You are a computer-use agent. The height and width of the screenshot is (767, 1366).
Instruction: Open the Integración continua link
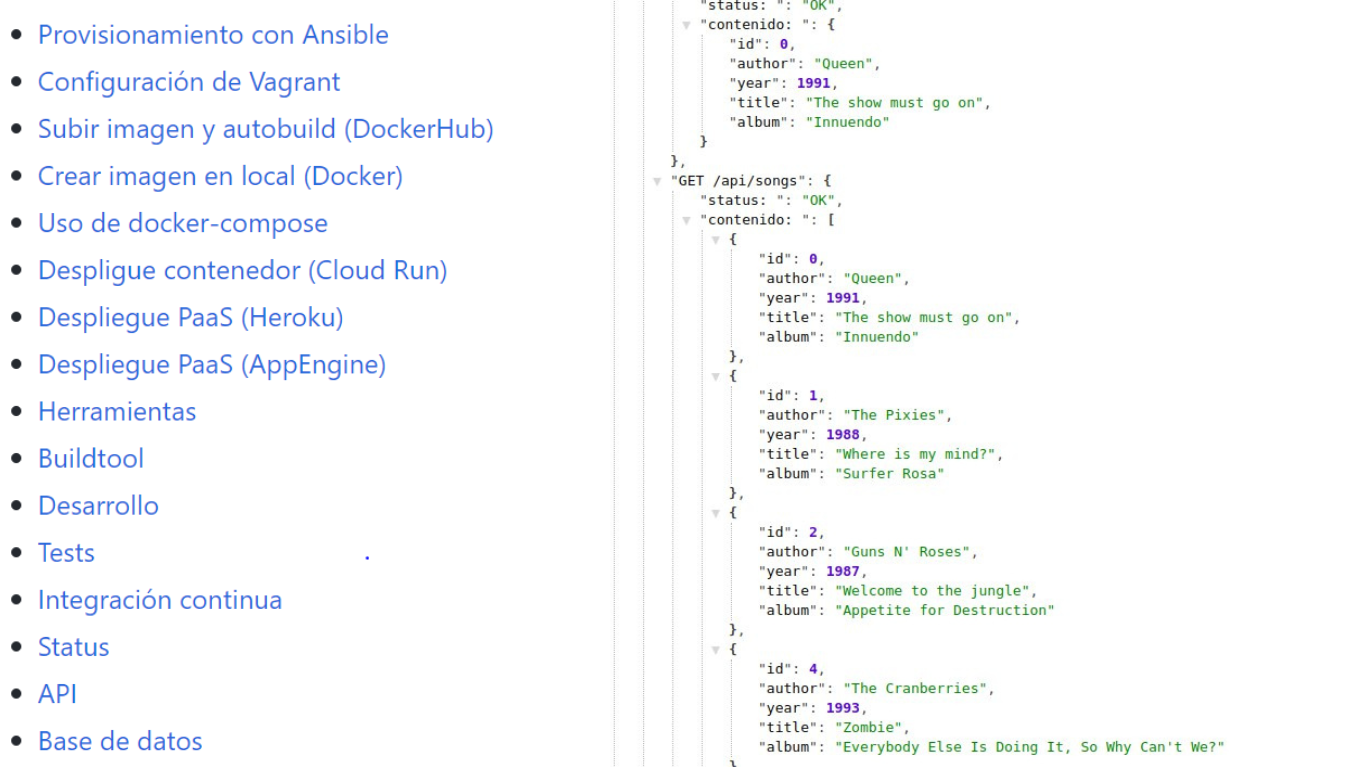[x=160, y=599]
